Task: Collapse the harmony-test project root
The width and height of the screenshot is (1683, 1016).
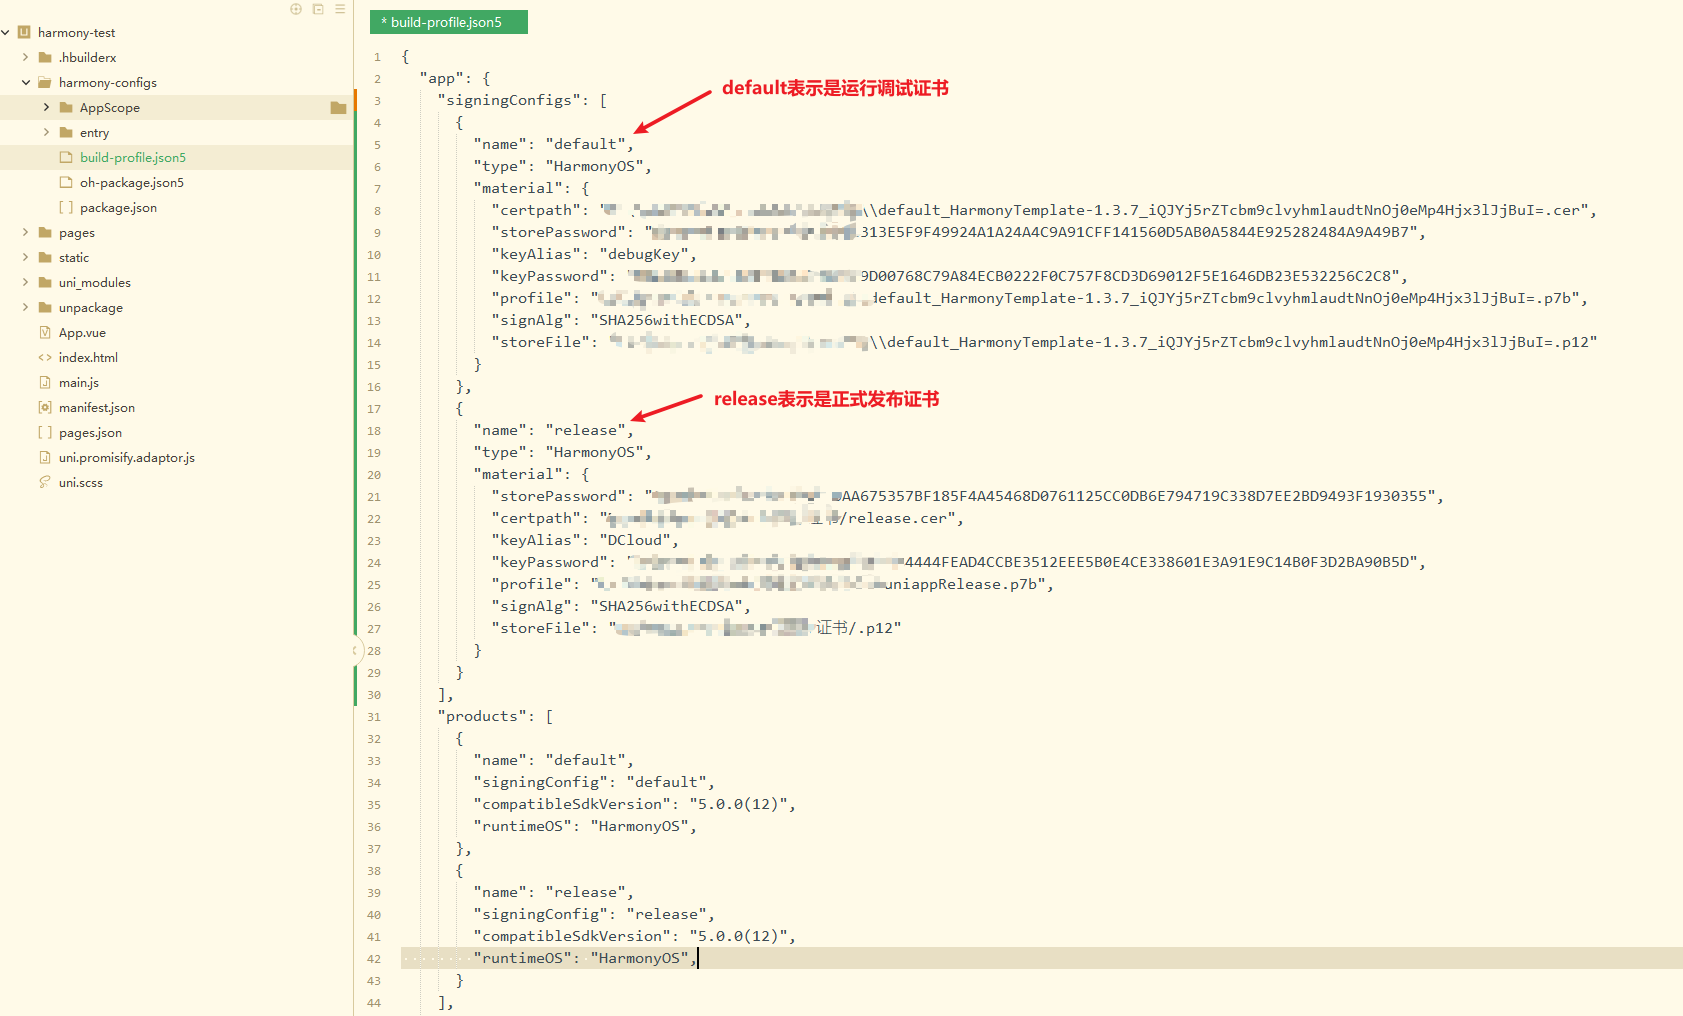Action: pyautogui.click(x=6, y=33)
